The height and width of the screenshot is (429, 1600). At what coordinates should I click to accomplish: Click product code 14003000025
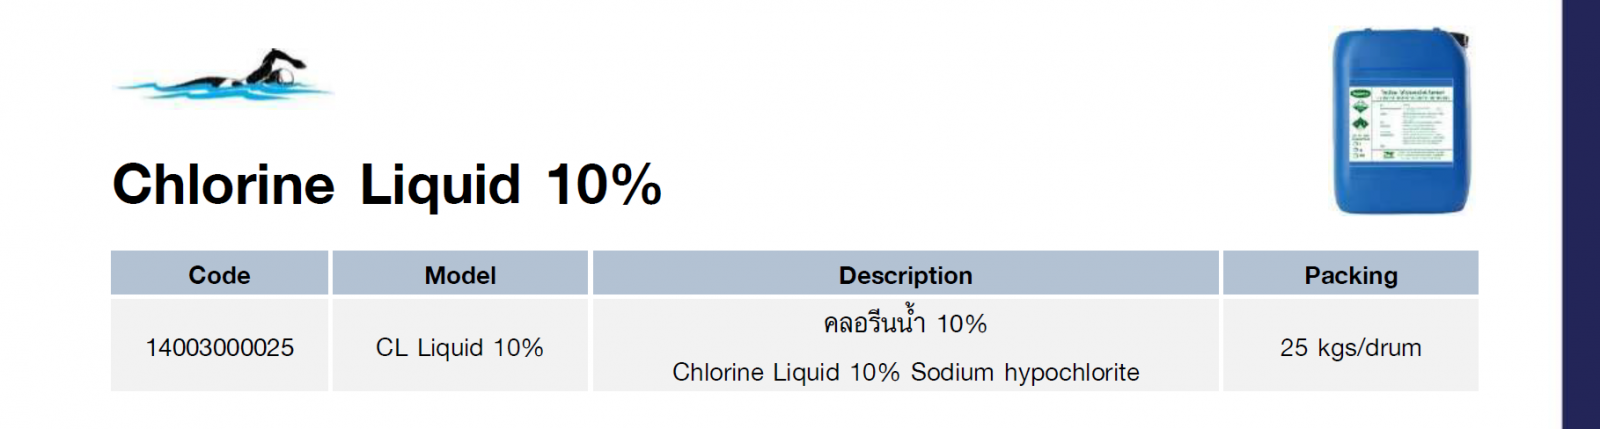point(220,348)
